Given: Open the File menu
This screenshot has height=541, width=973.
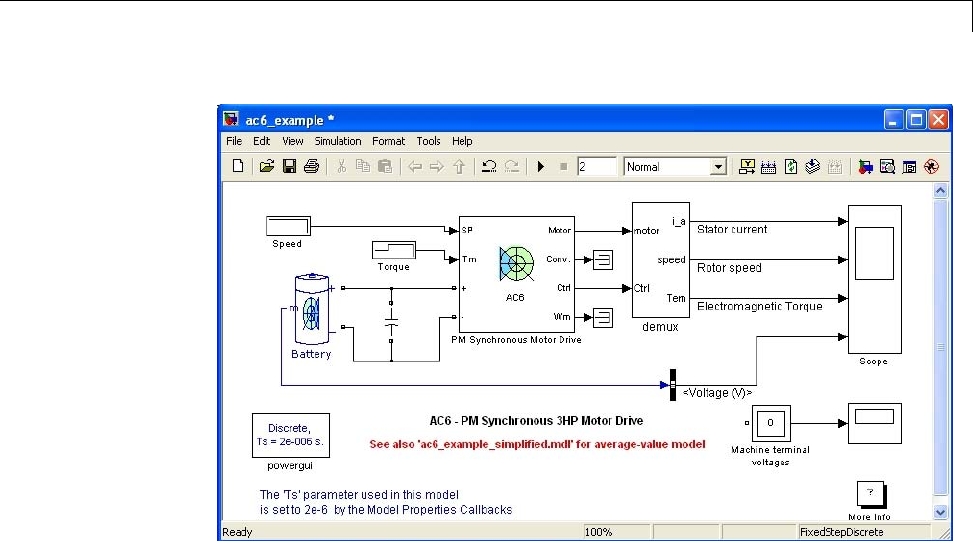Looking at the screenshot, I should point(234,141).
